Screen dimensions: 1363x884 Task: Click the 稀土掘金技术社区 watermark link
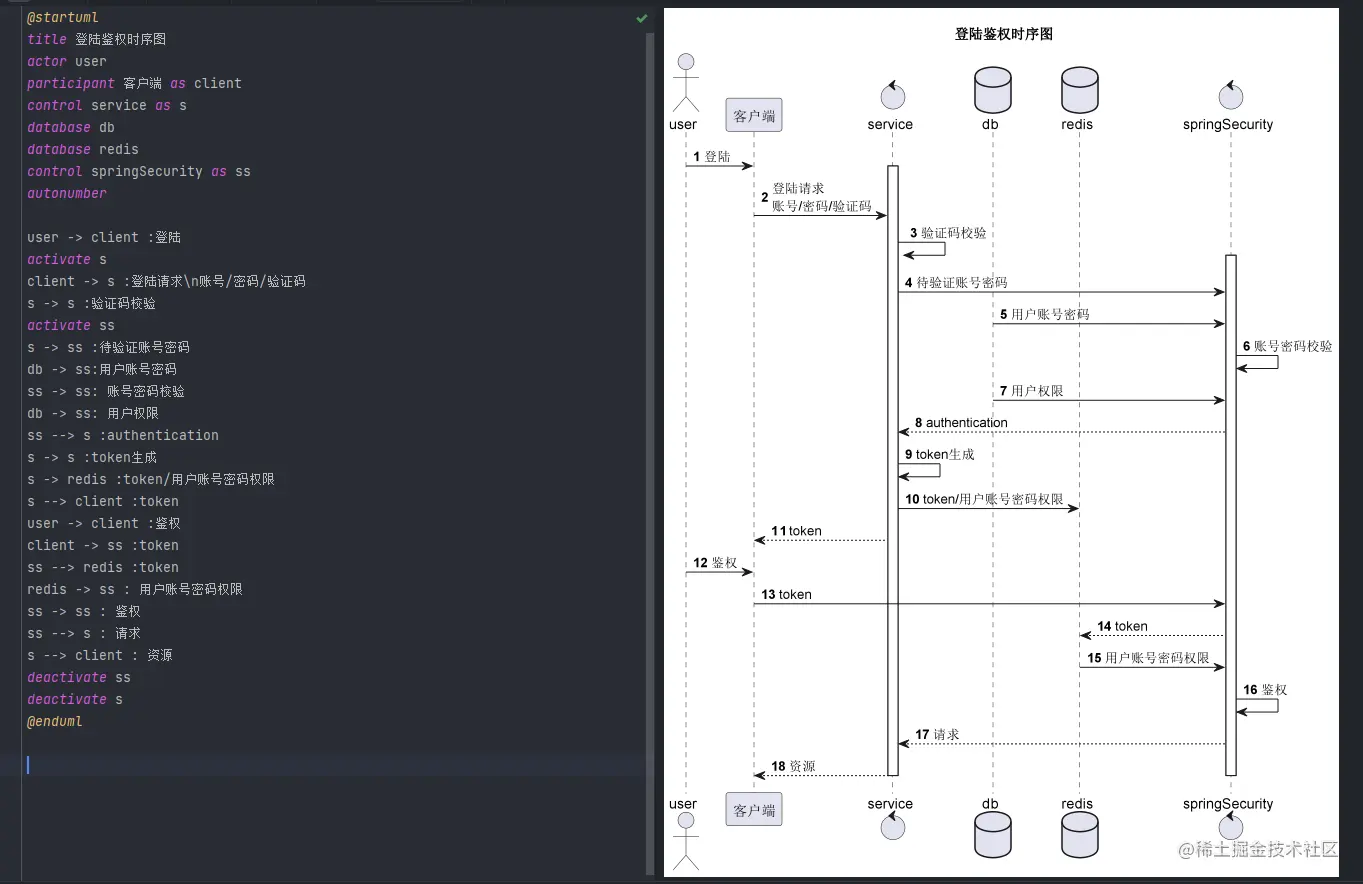coord(1258,849)
